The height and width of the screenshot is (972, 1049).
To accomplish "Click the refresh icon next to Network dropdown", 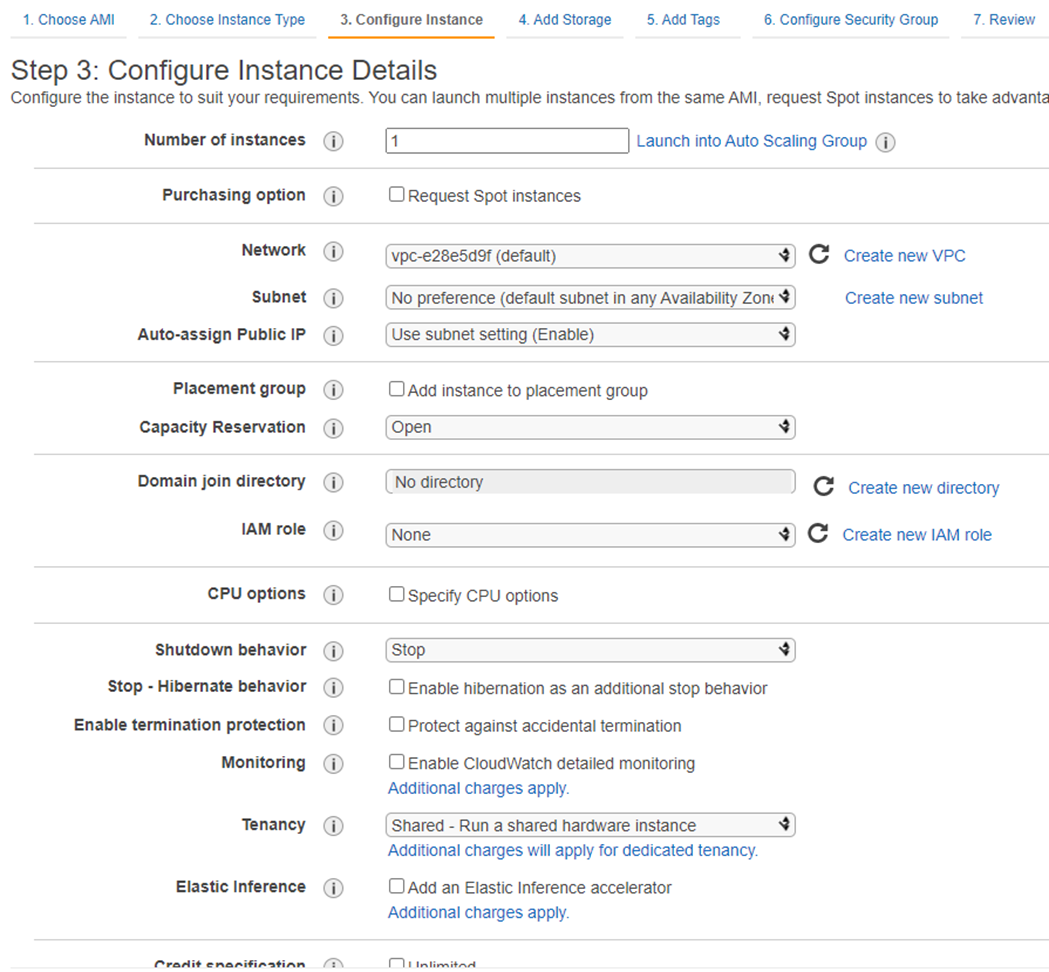I will (x=818, y=255).
